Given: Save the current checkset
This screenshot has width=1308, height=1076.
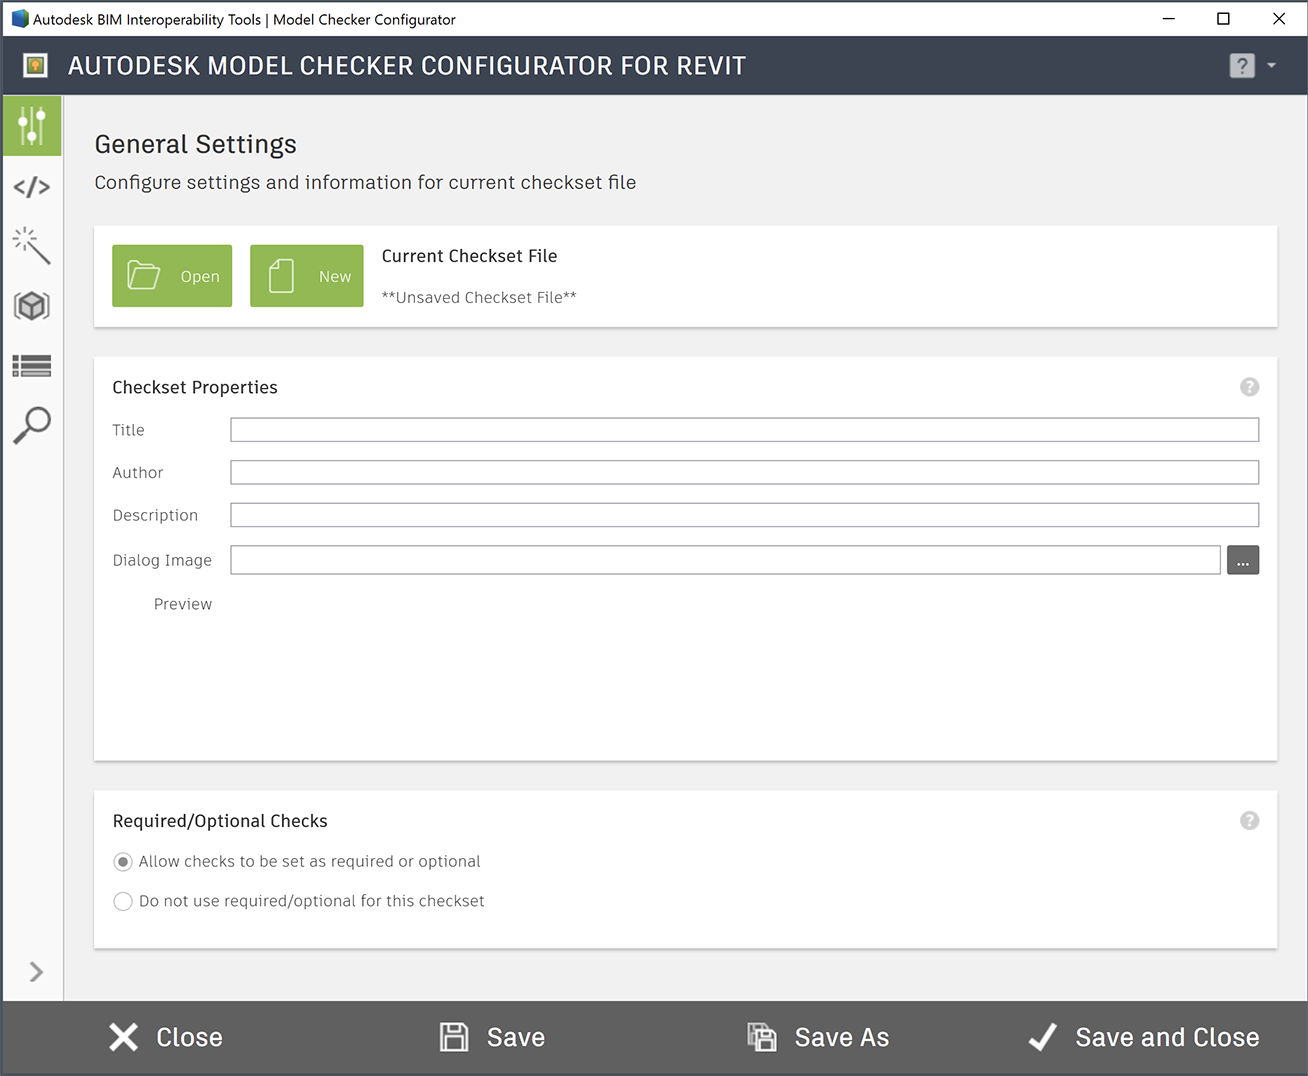Looking at the screenshot, I should click(x=493, y=1038).
